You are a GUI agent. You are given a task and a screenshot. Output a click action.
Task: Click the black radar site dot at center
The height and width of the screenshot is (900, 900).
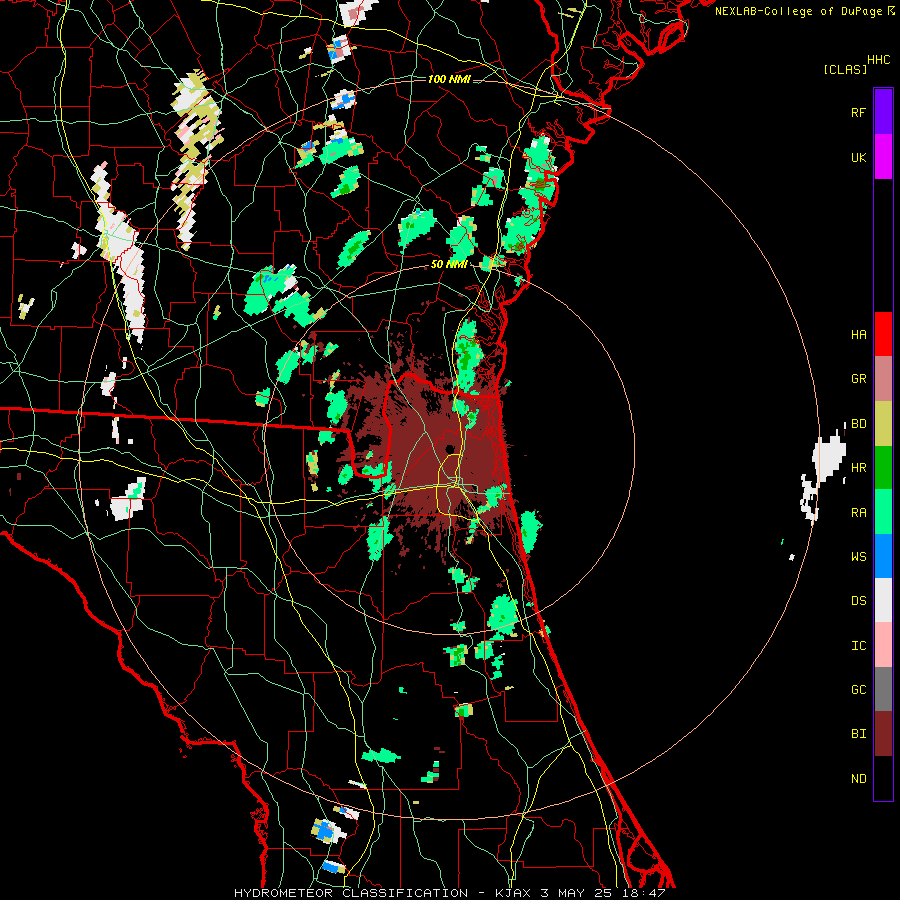[x=450, y=449]
